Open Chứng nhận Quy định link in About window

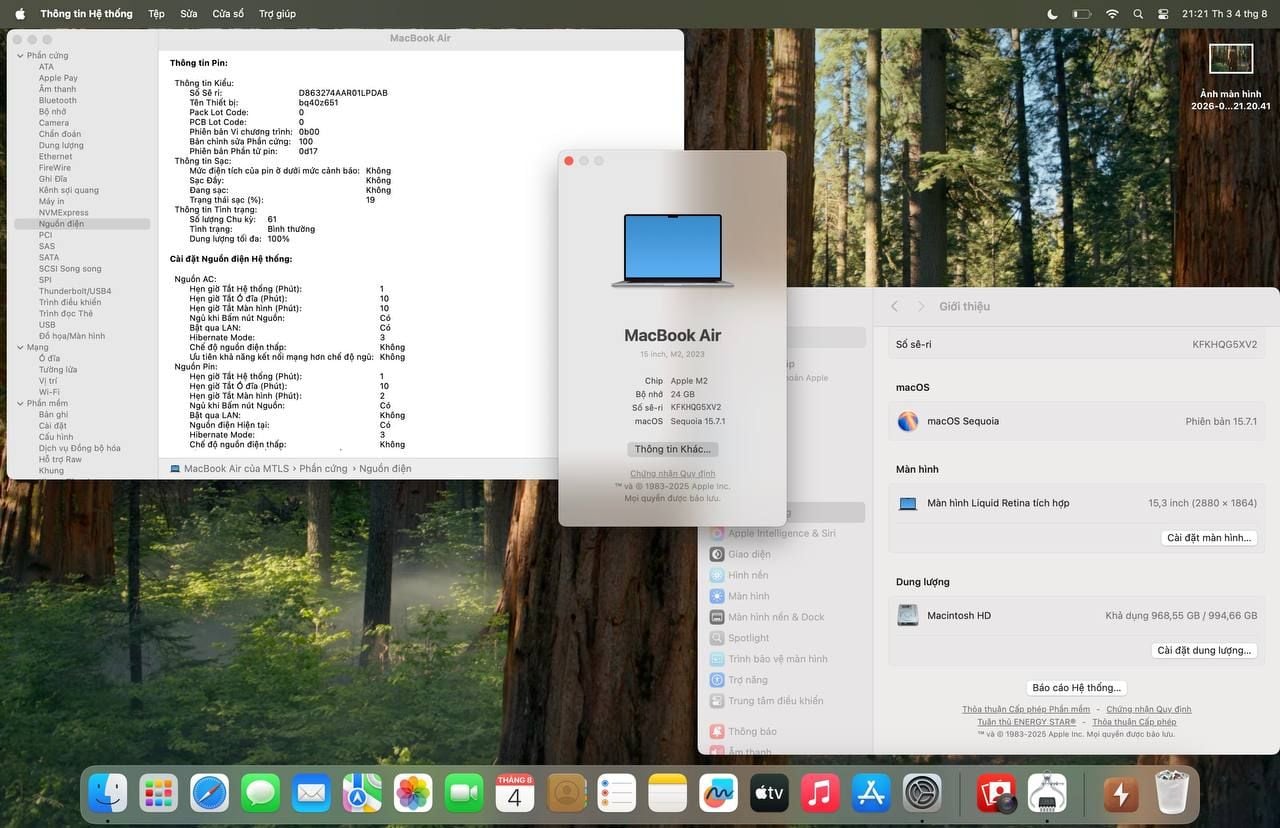point(672,474)
